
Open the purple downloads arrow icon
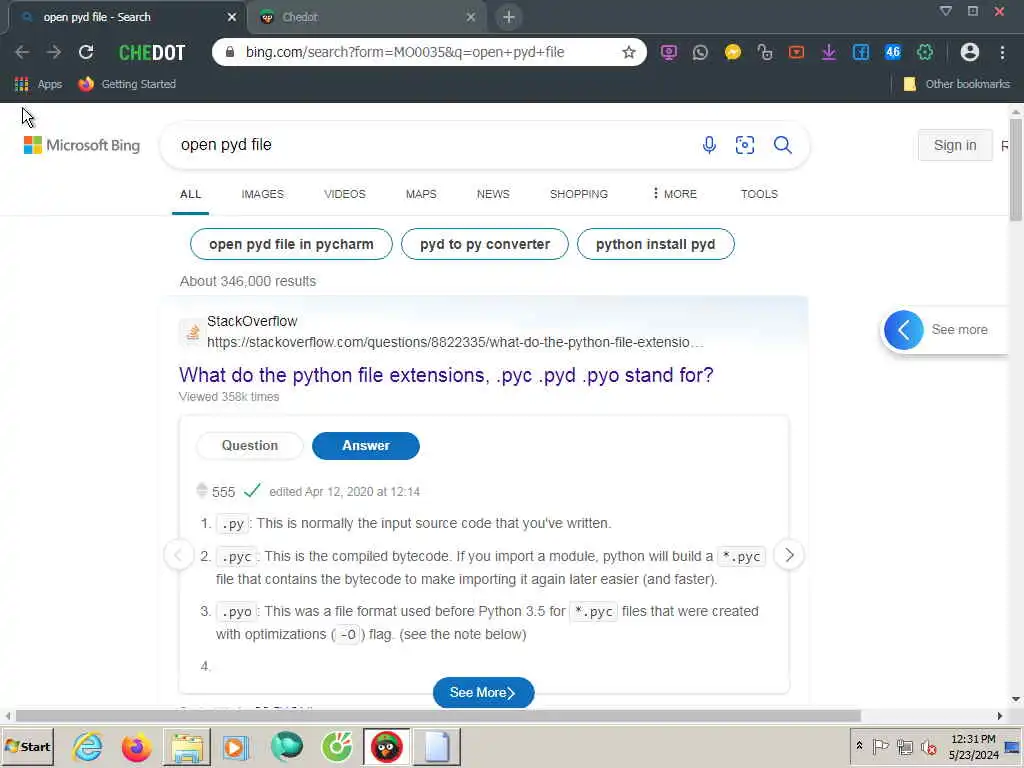pyautogui.click(x=829, y=52)
